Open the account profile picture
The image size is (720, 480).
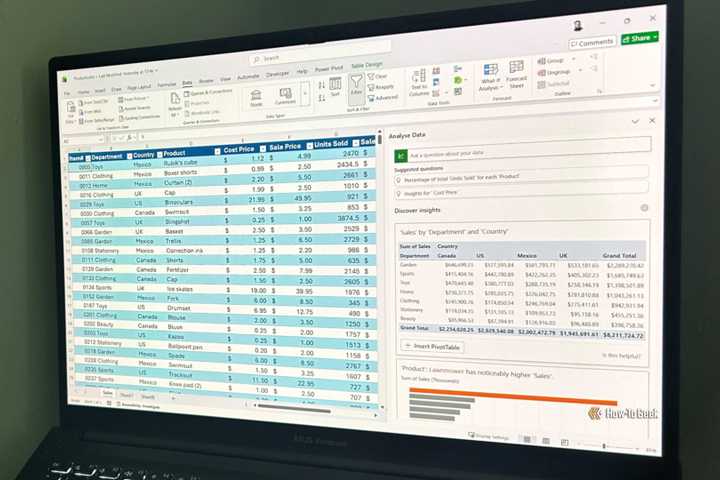coord(578,25)
